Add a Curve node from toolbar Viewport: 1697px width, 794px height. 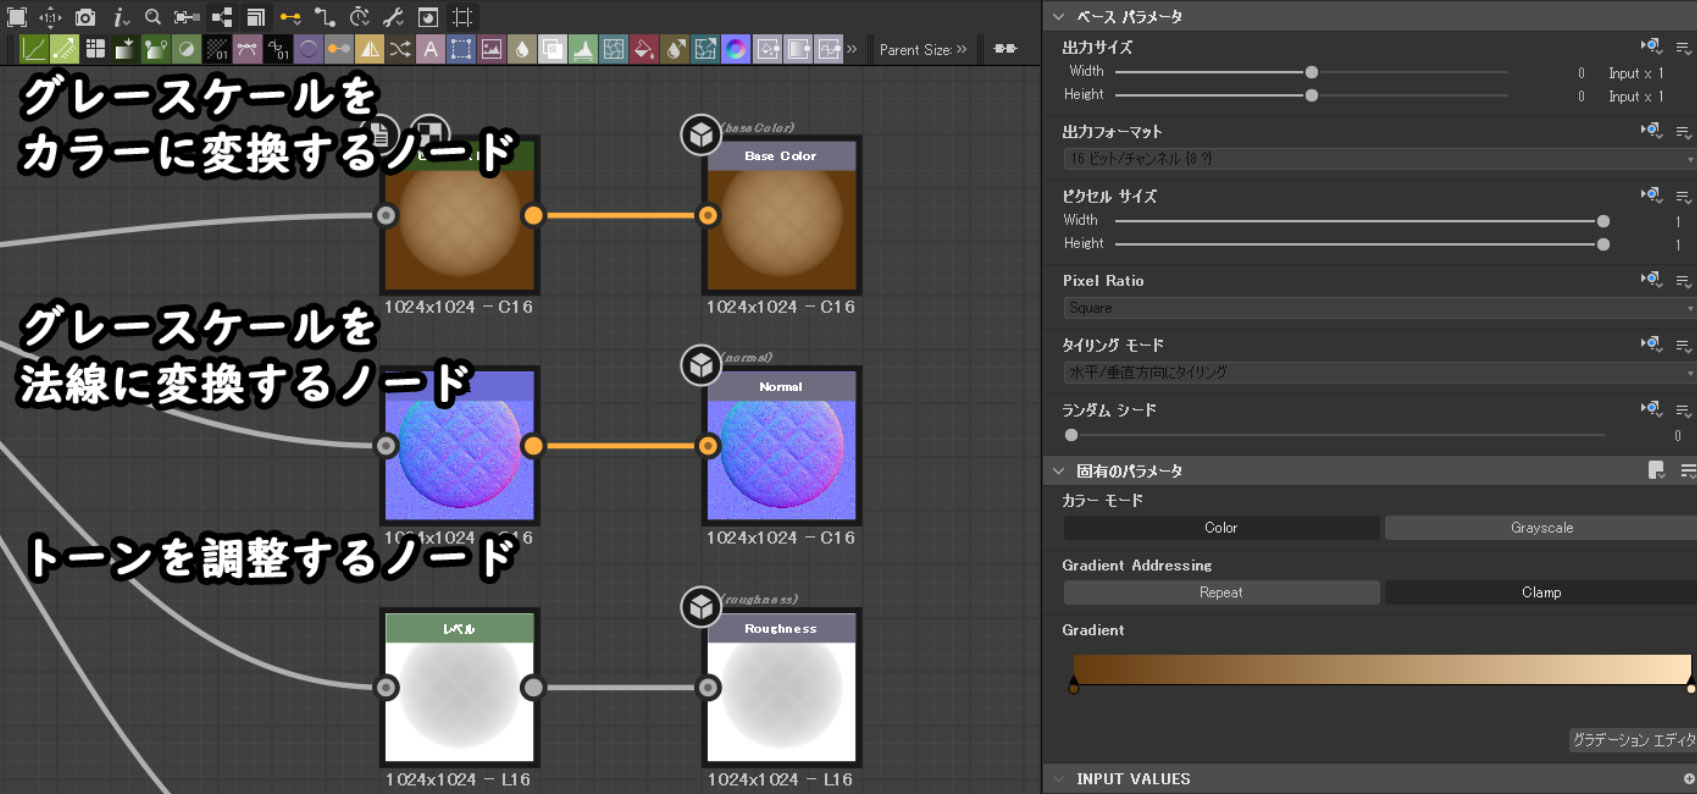point(34,49)
